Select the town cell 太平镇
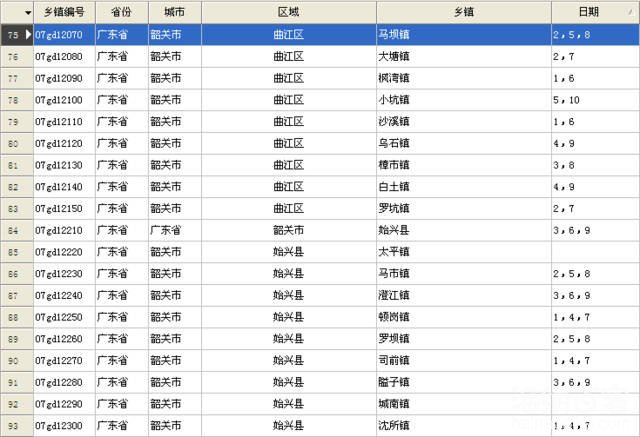This screenshot has width=640, height=437. [x=464, y=252]
